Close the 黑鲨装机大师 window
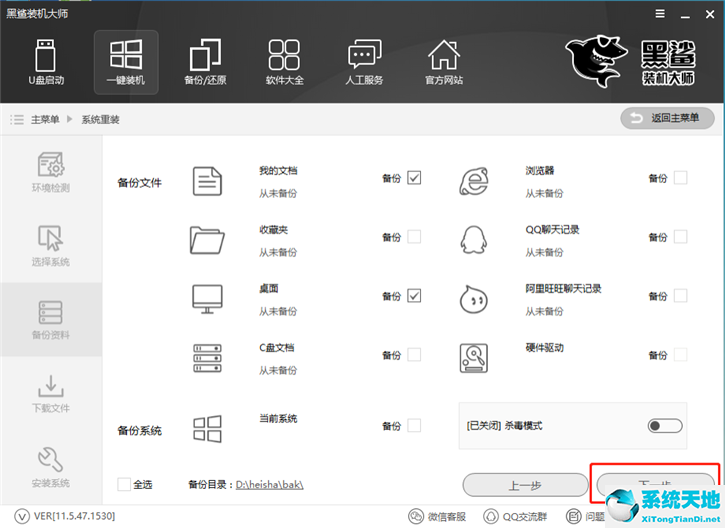Image resolution: width=725 pixels, height=528 pixels. (x=710, y=14)
